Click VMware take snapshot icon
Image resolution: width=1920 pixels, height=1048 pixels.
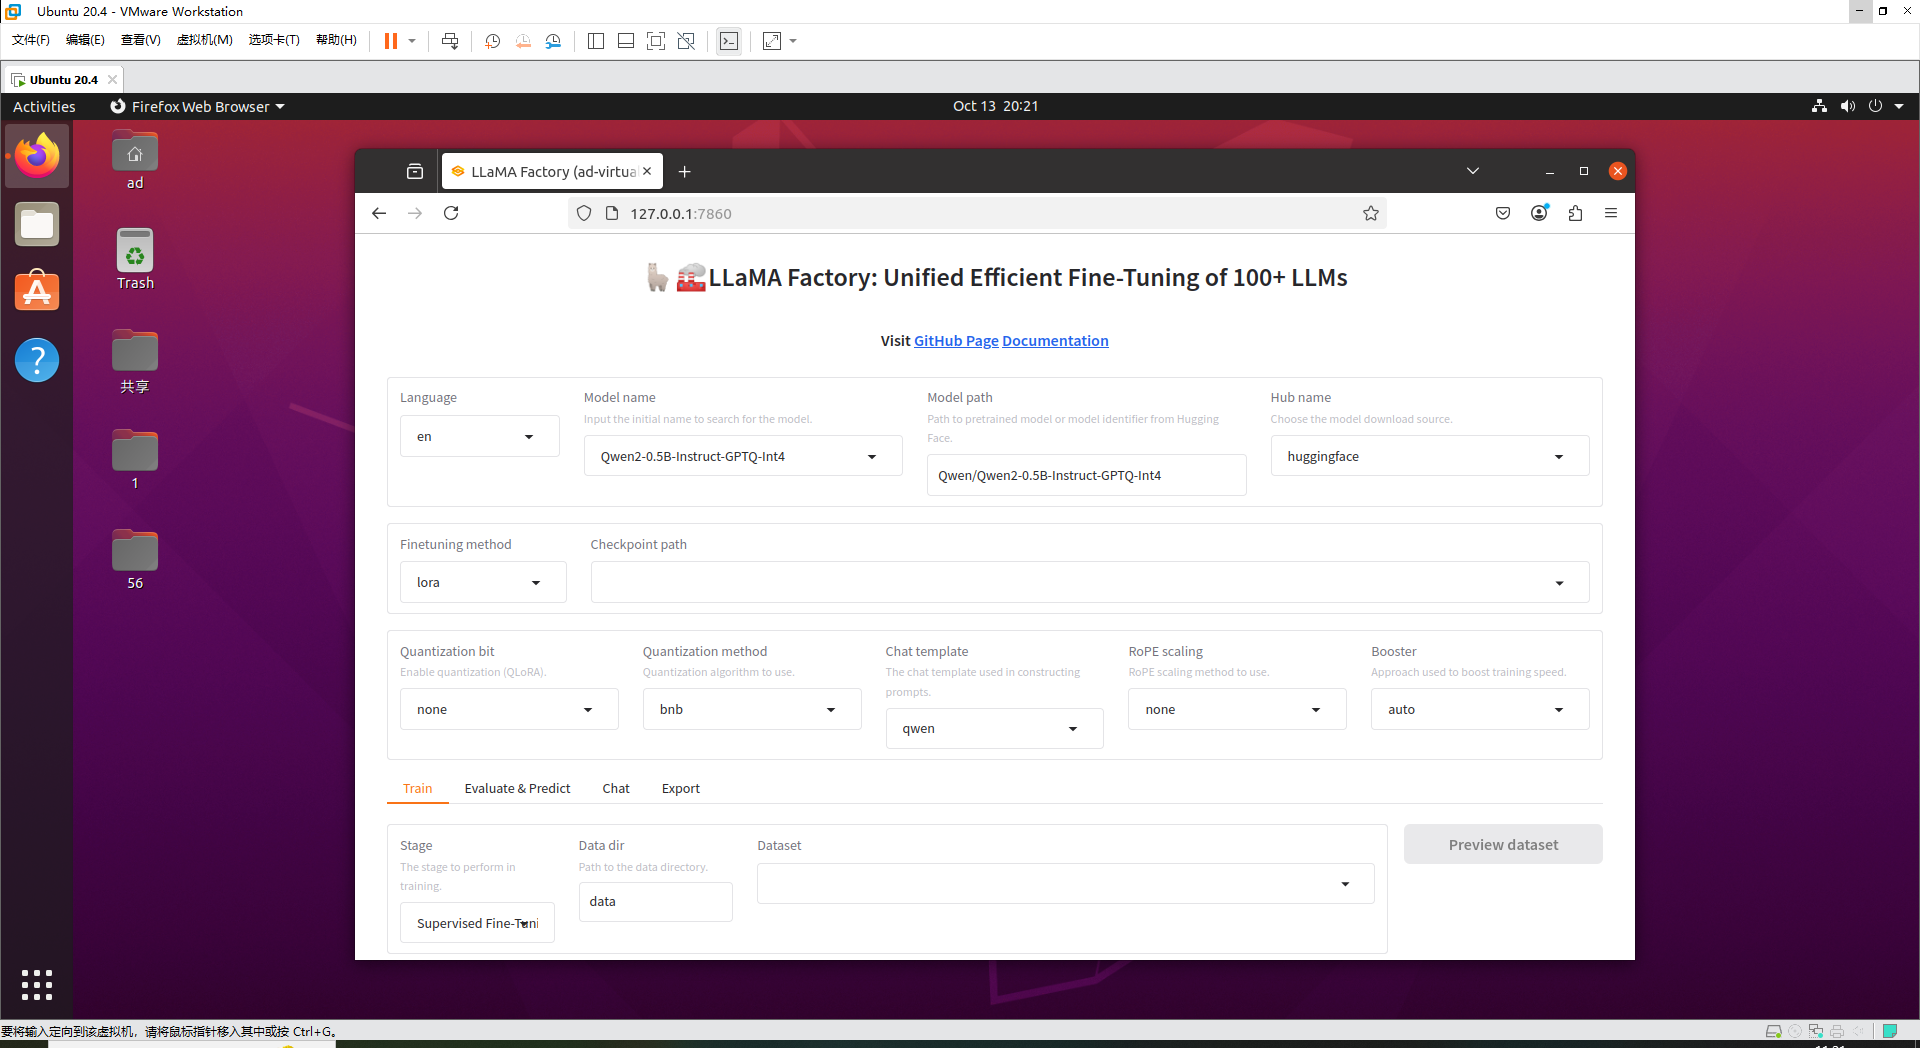(492, 41)
